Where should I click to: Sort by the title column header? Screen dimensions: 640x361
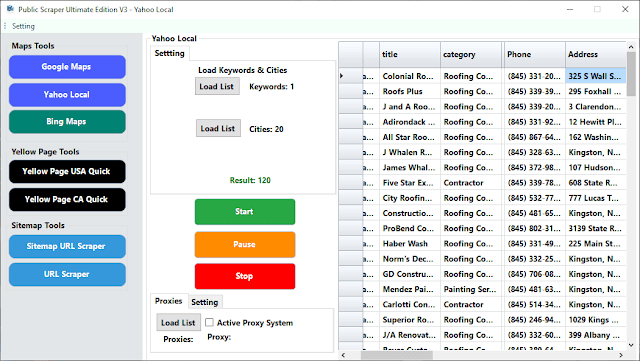410,54
